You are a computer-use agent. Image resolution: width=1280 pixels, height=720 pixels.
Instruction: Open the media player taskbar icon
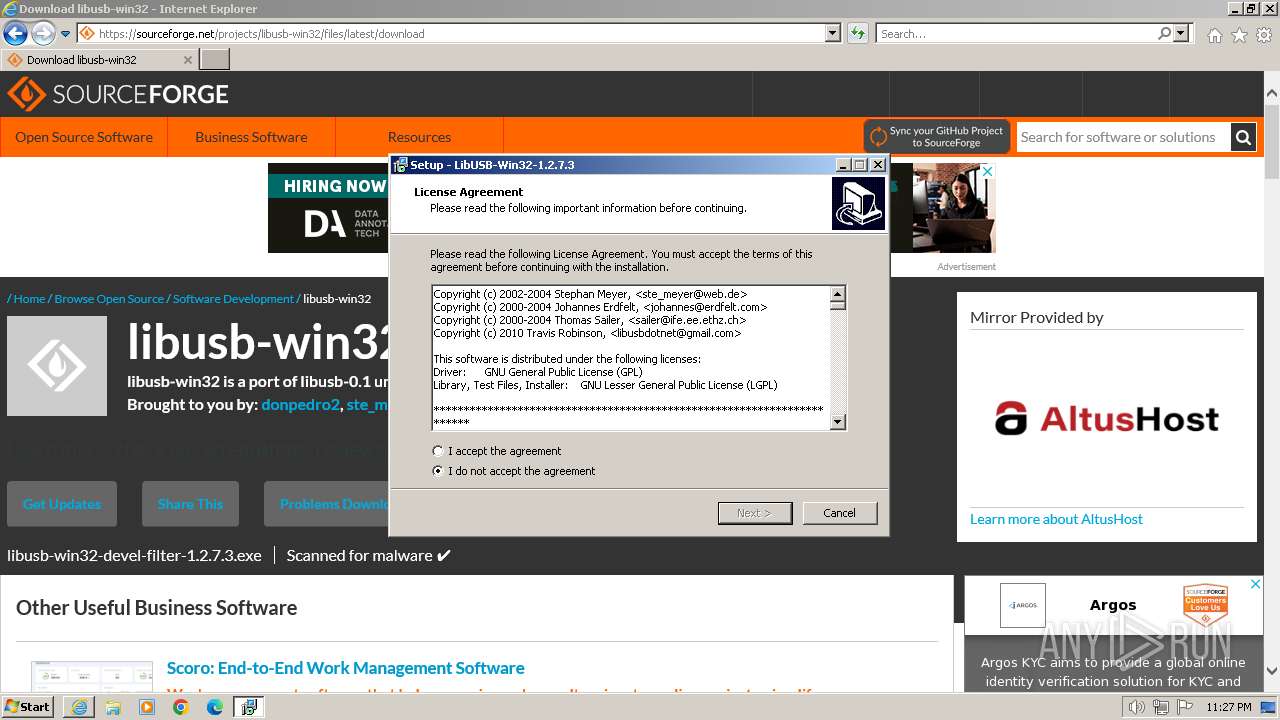[x=147, y=707]
